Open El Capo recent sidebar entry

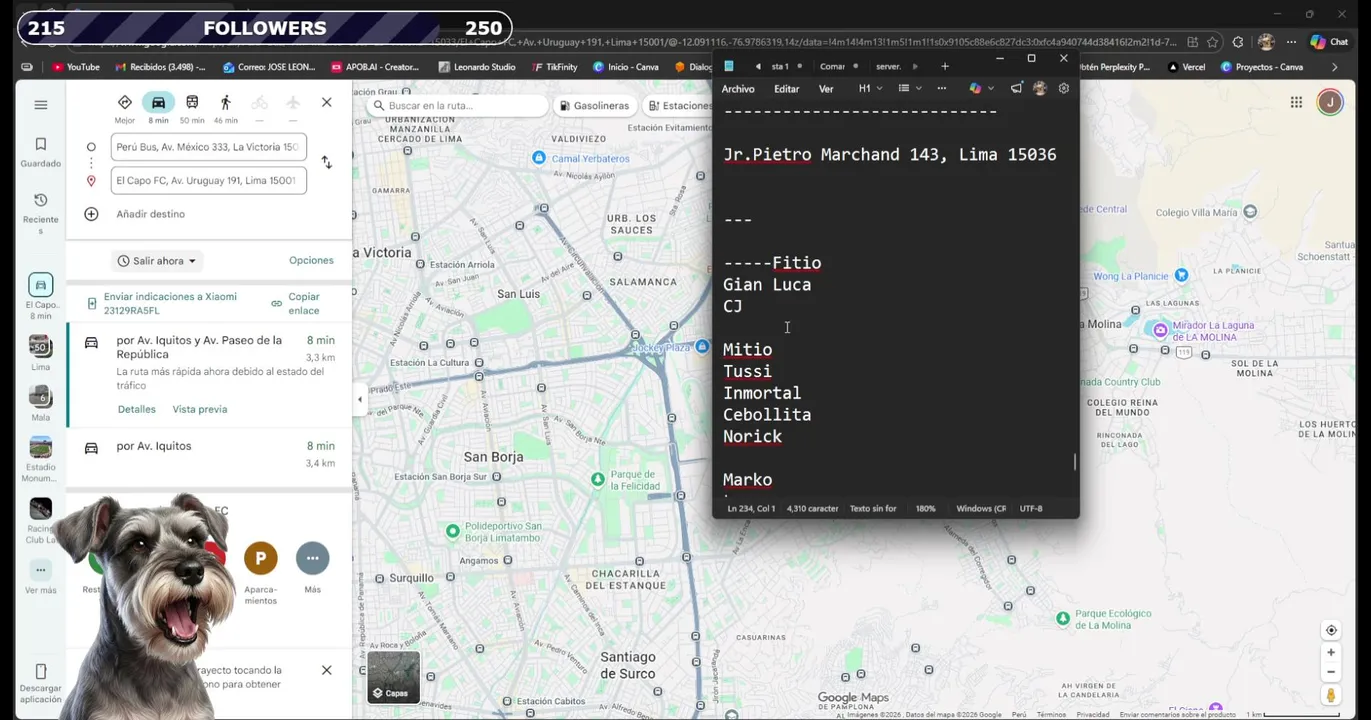click(x=41, y=296)
